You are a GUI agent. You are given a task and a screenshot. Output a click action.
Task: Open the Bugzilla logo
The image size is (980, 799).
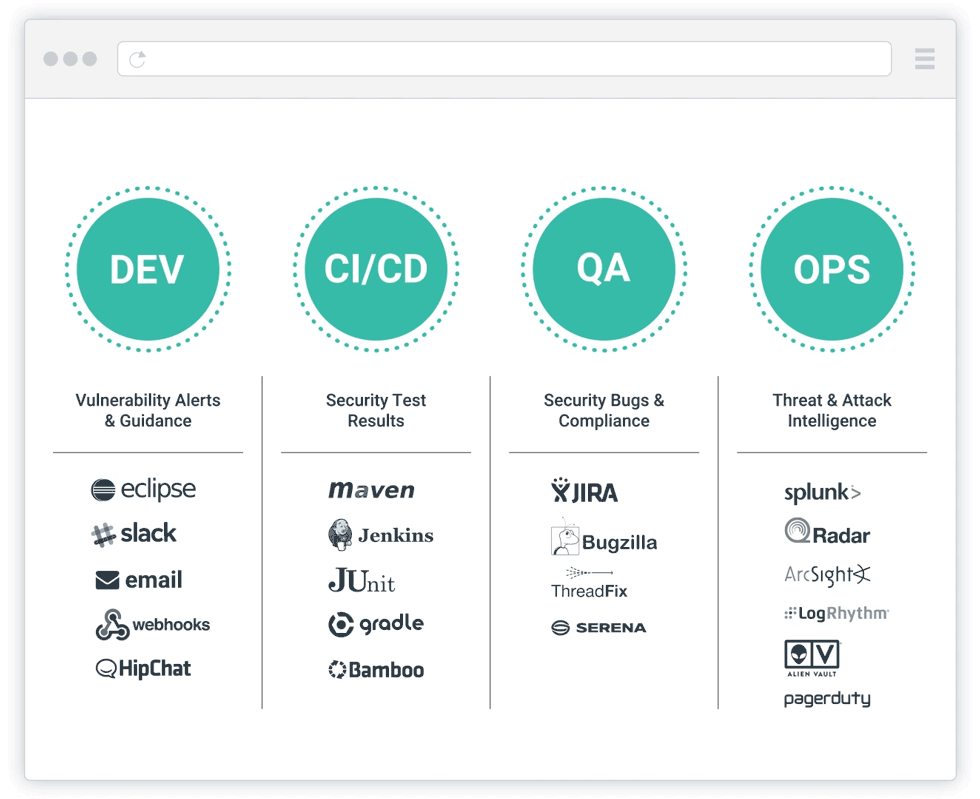(x=604, y=542)
